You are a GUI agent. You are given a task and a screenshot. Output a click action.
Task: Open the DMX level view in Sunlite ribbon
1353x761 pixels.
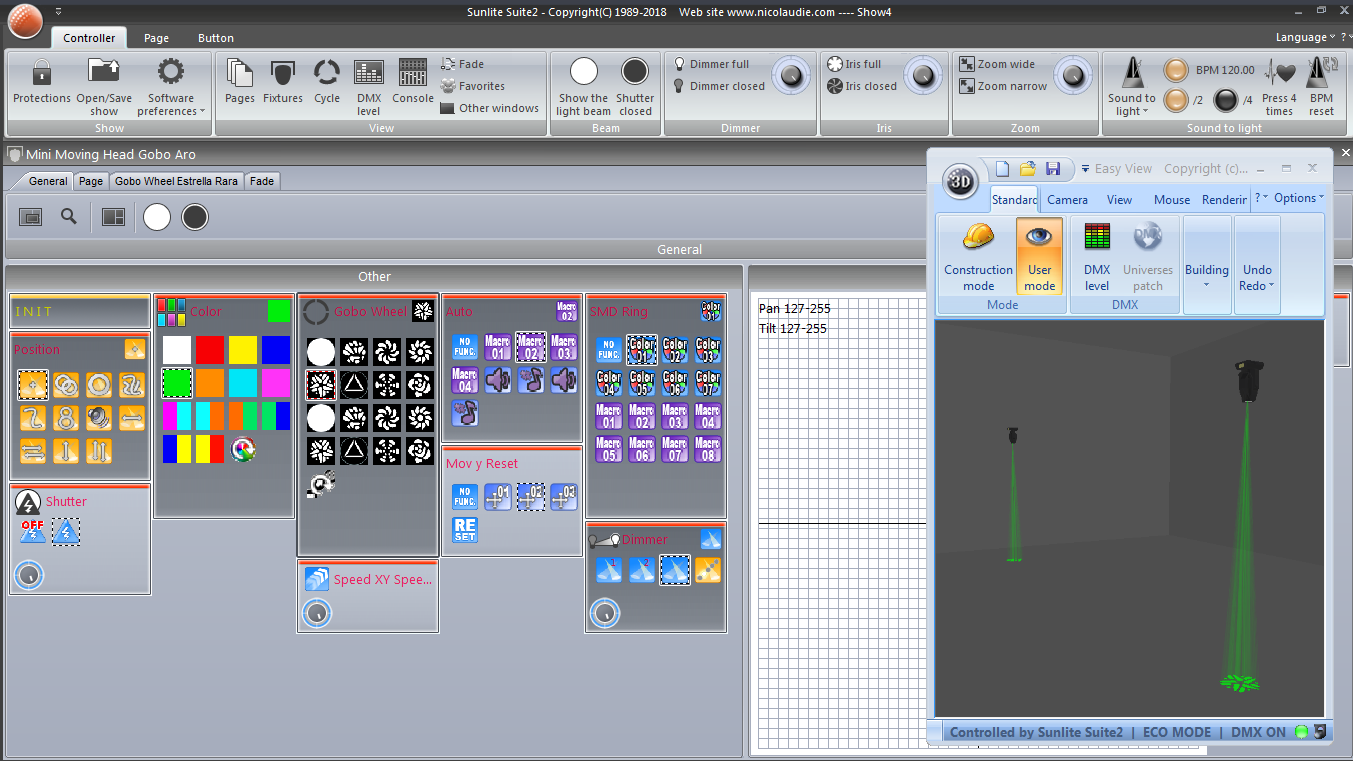tap(369, 86)
